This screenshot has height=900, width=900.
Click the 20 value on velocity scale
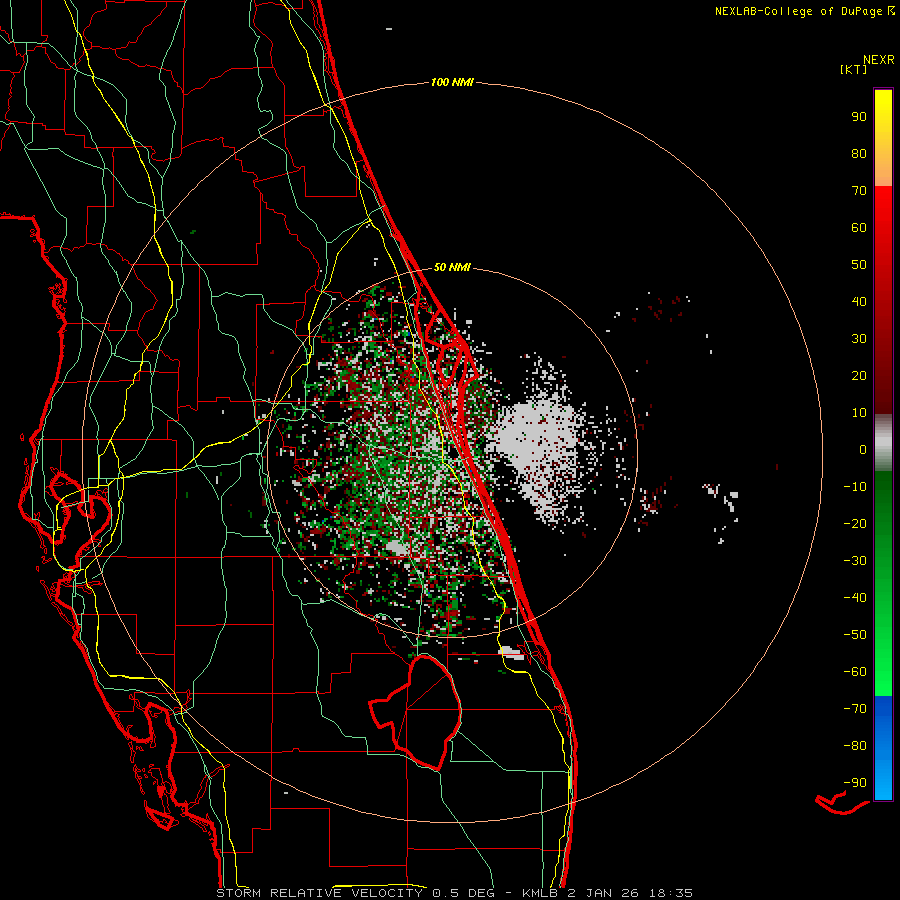pos(859,375)
